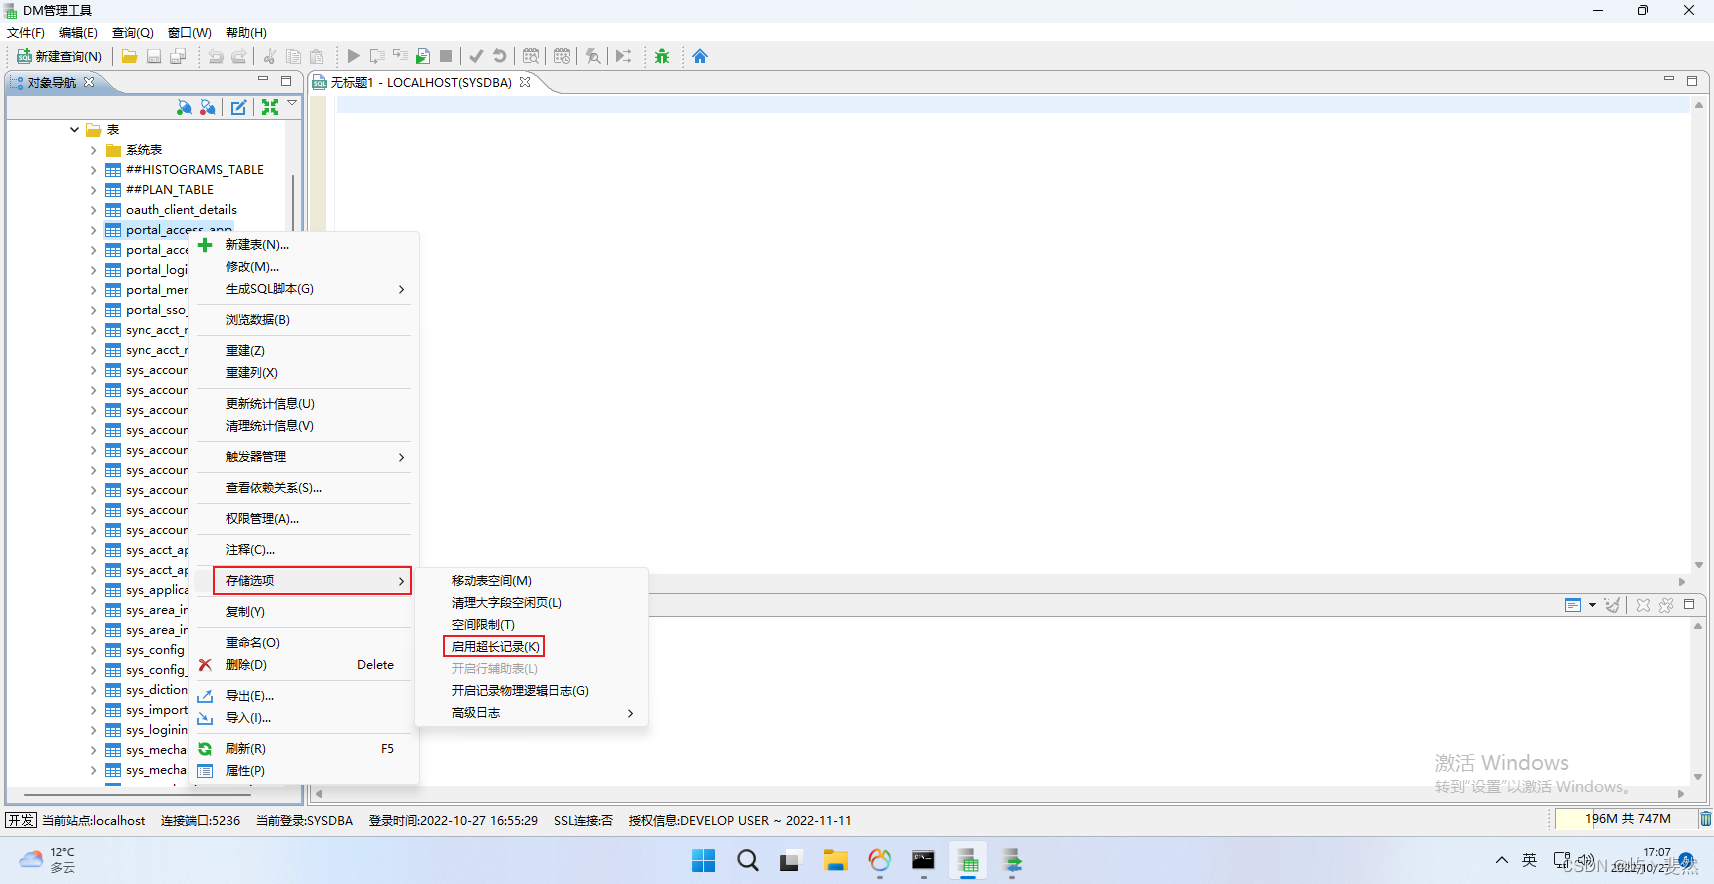Open the 查询(Q) menu
1714x884 pixels.
(x=133, y=32)
